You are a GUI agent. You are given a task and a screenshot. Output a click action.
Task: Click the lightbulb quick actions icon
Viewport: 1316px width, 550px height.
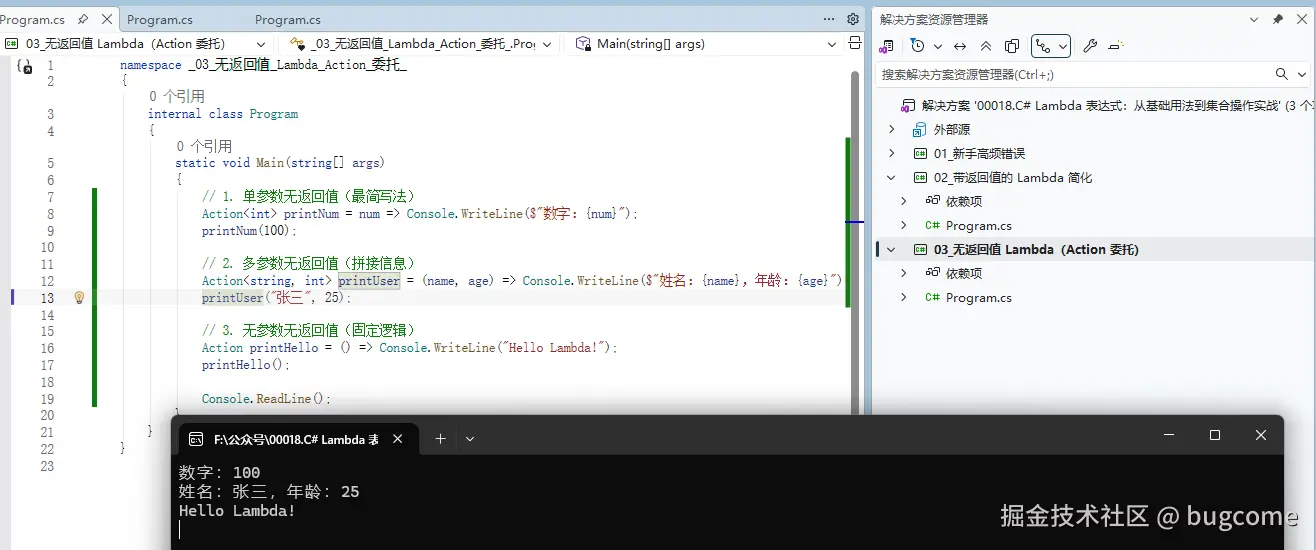[79, 297]
